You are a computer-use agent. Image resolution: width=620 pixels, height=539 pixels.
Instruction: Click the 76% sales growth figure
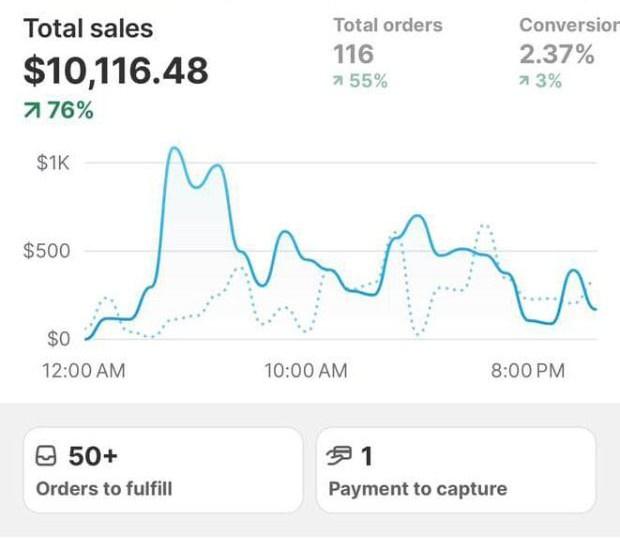70,111
